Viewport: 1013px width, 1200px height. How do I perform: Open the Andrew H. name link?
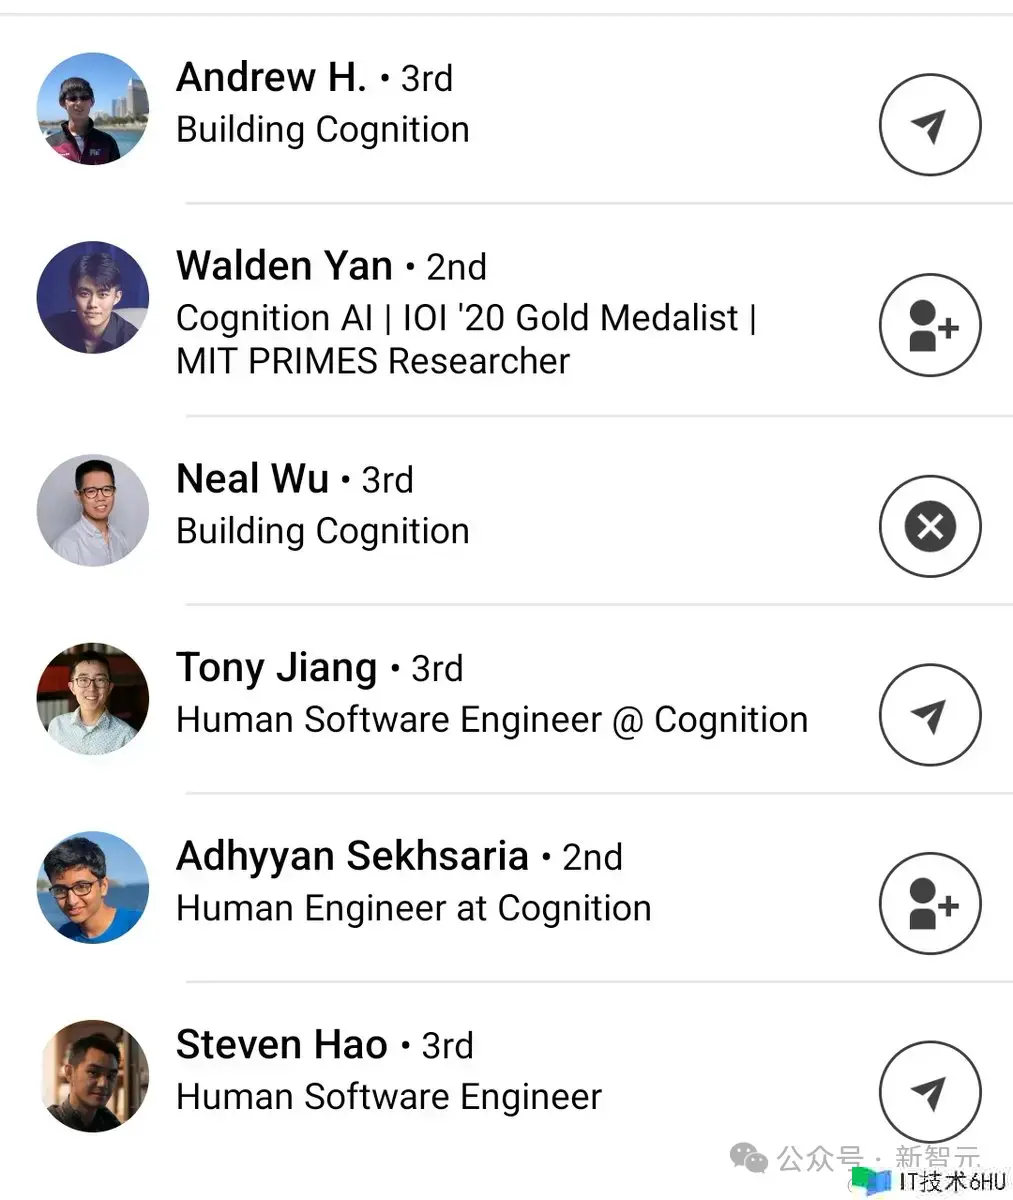coord(271,77)
